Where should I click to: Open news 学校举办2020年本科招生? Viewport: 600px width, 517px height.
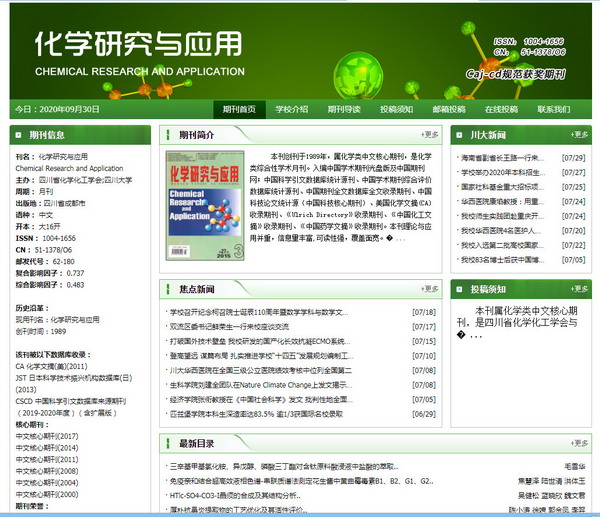click(x=503, y=173)
